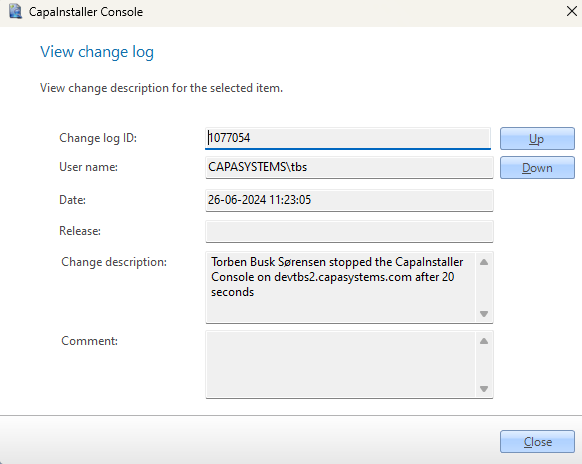Click the 'Change description:' label
The image size is (582, 464).
click(114, 262)
